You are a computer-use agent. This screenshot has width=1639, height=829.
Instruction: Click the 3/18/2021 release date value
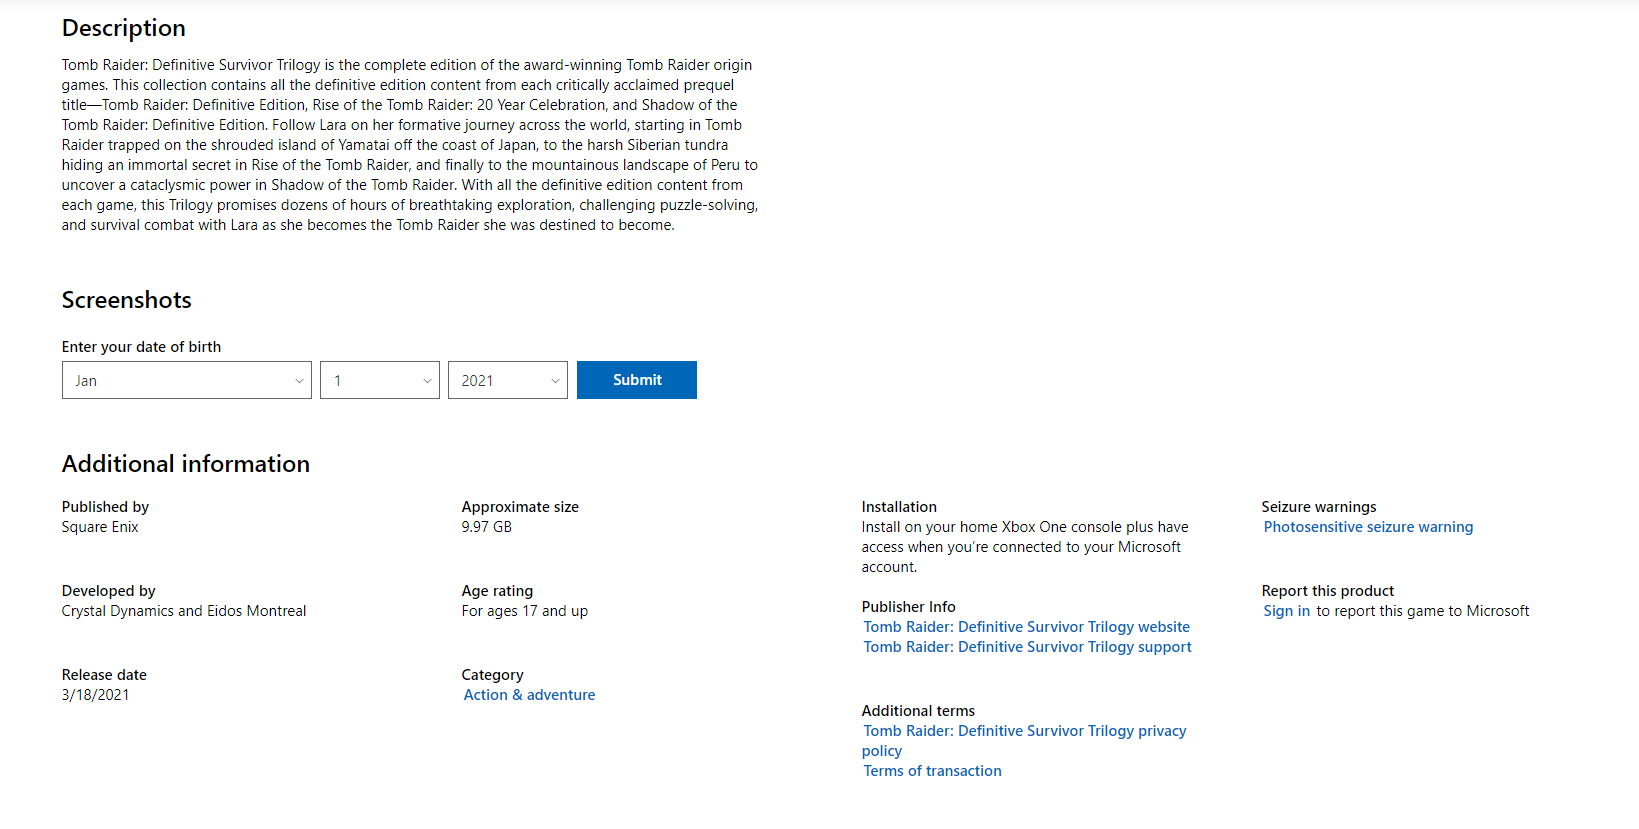coord(96,695)
